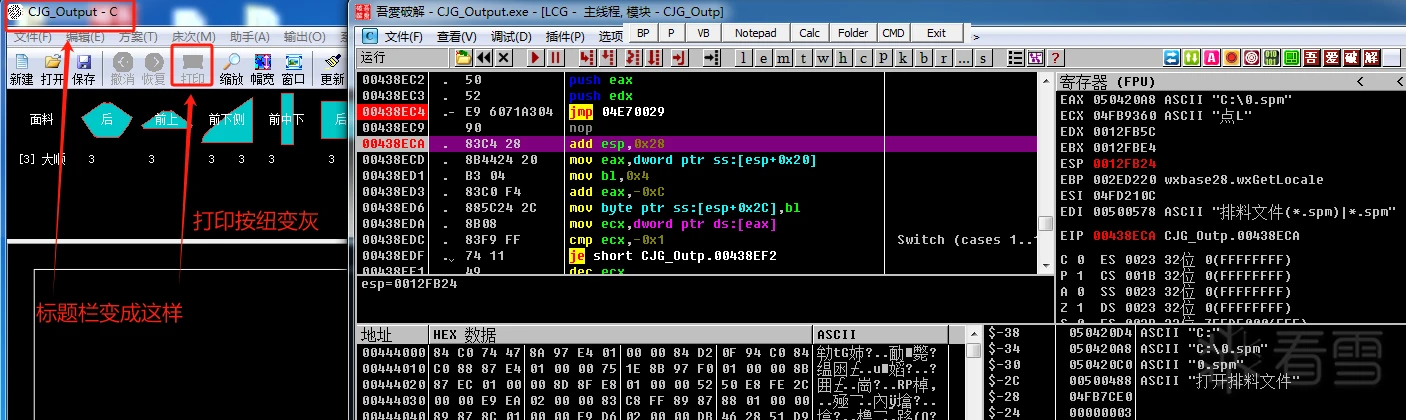
Task: Click the close program X icon
Action: click(504, 57)
